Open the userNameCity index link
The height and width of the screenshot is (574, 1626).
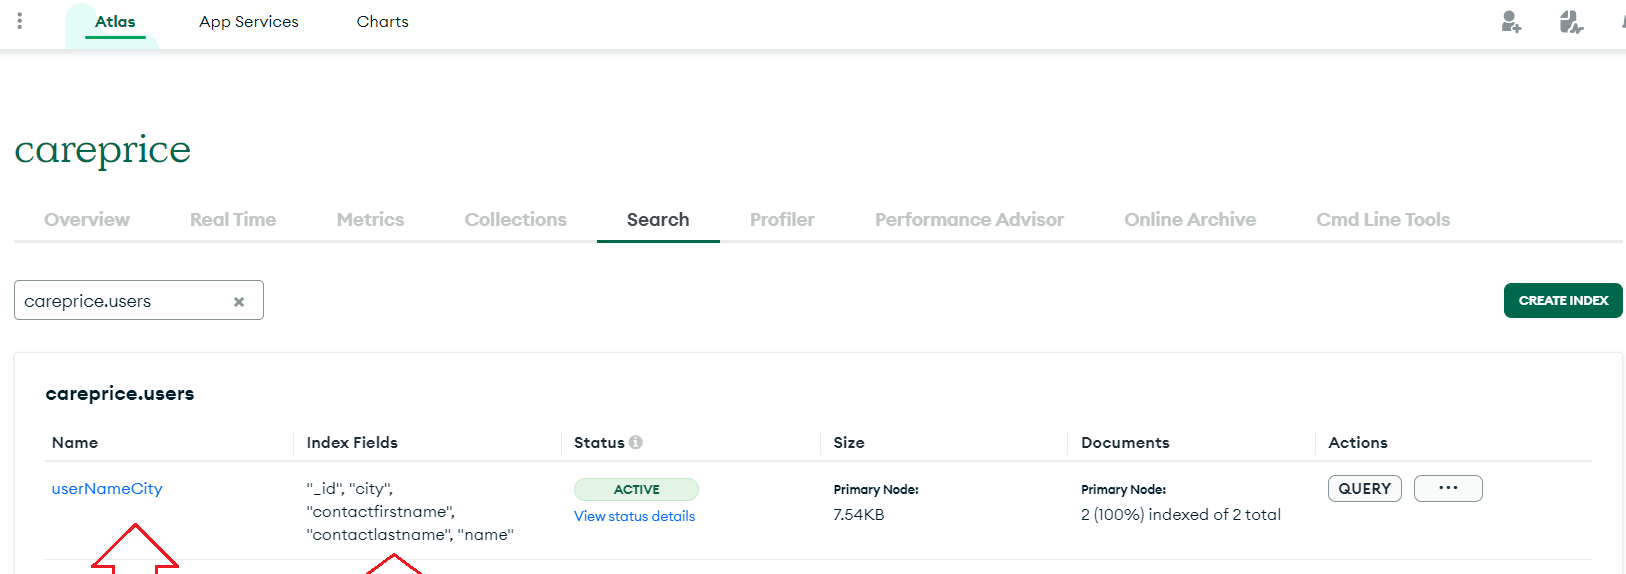click(107, 489)
